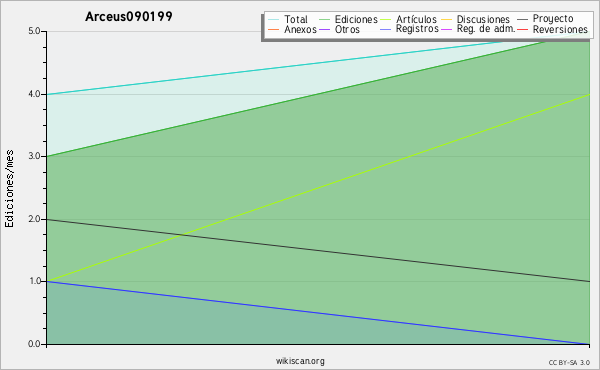This screenshot has height=370, width=600.
Task: Click the 5.0 y-axis tick label
Action: [x=34, y=31]
